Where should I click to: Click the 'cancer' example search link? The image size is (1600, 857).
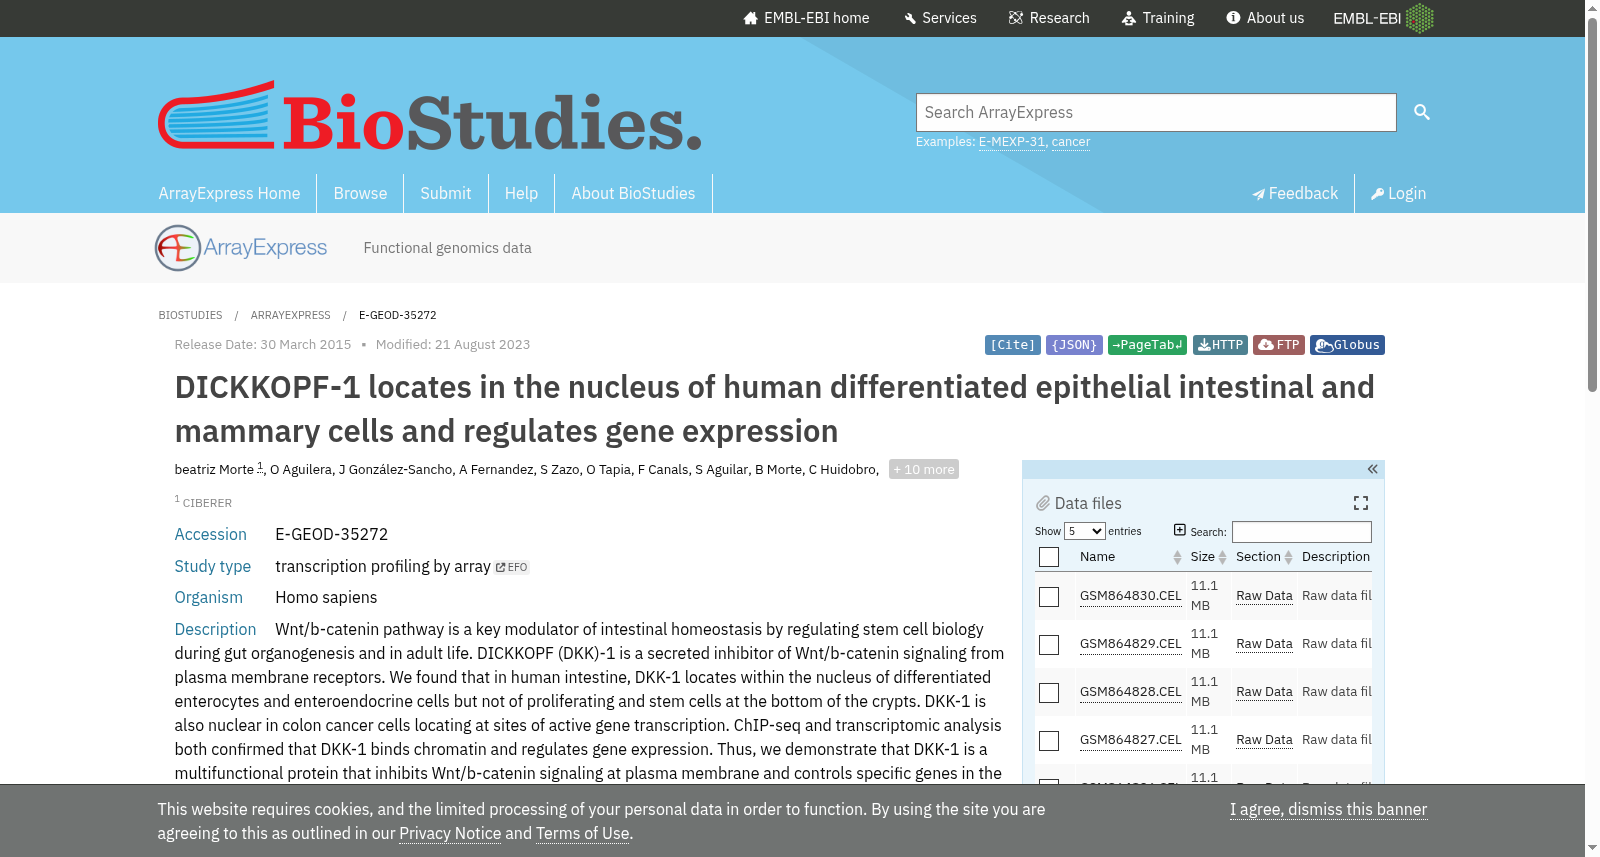click(x=1070, y=142)
